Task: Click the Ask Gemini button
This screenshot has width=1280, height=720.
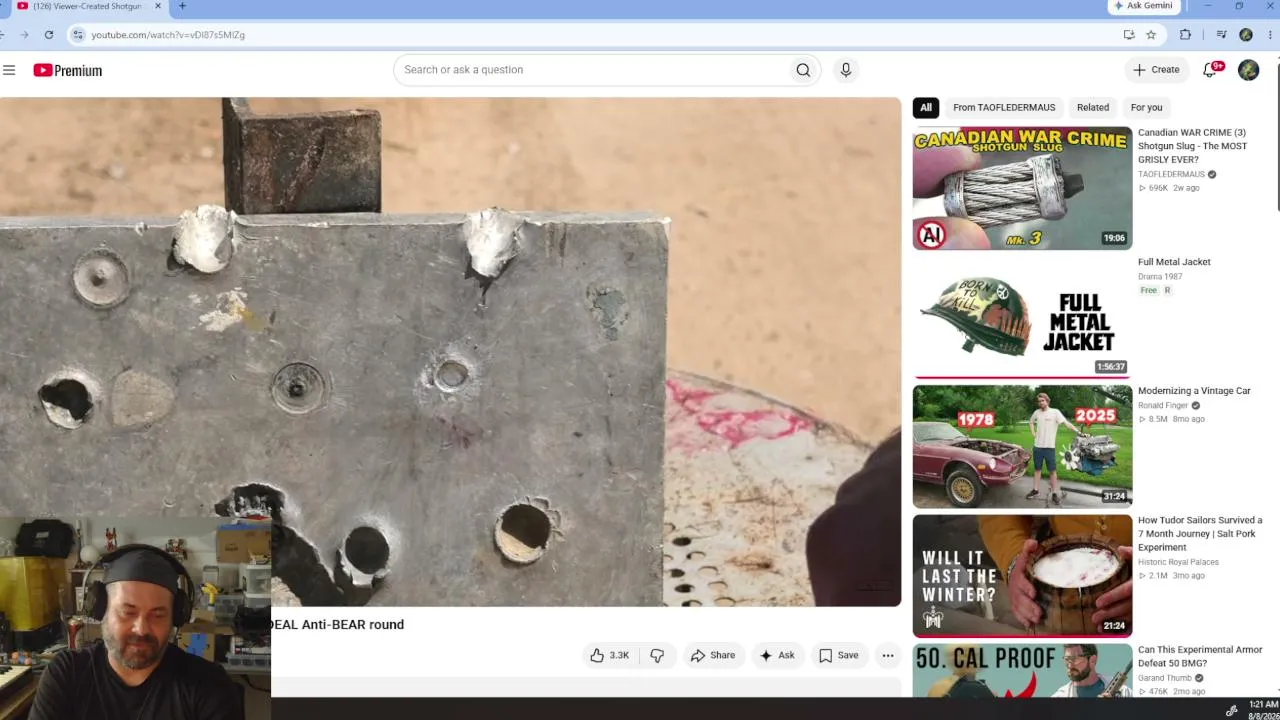Action: tap(1143, 6)
